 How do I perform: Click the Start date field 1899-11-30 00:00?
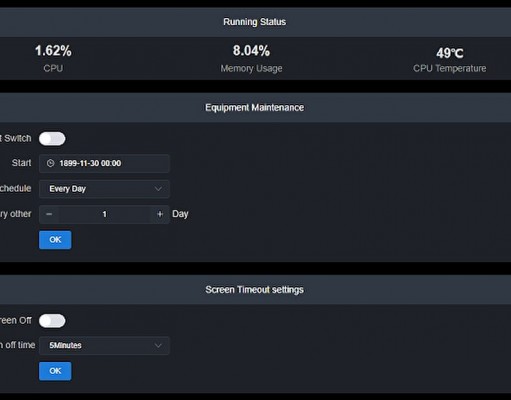(x=104, y=163)
